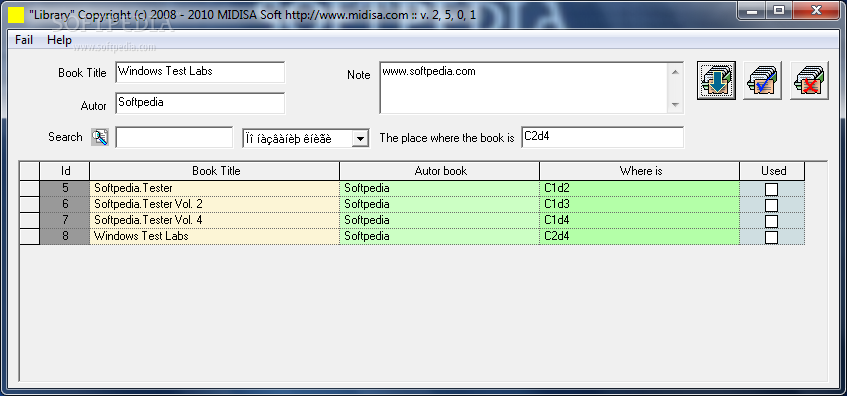
Task: Click Note scrollbar down arrow
Action: (675, 105)
